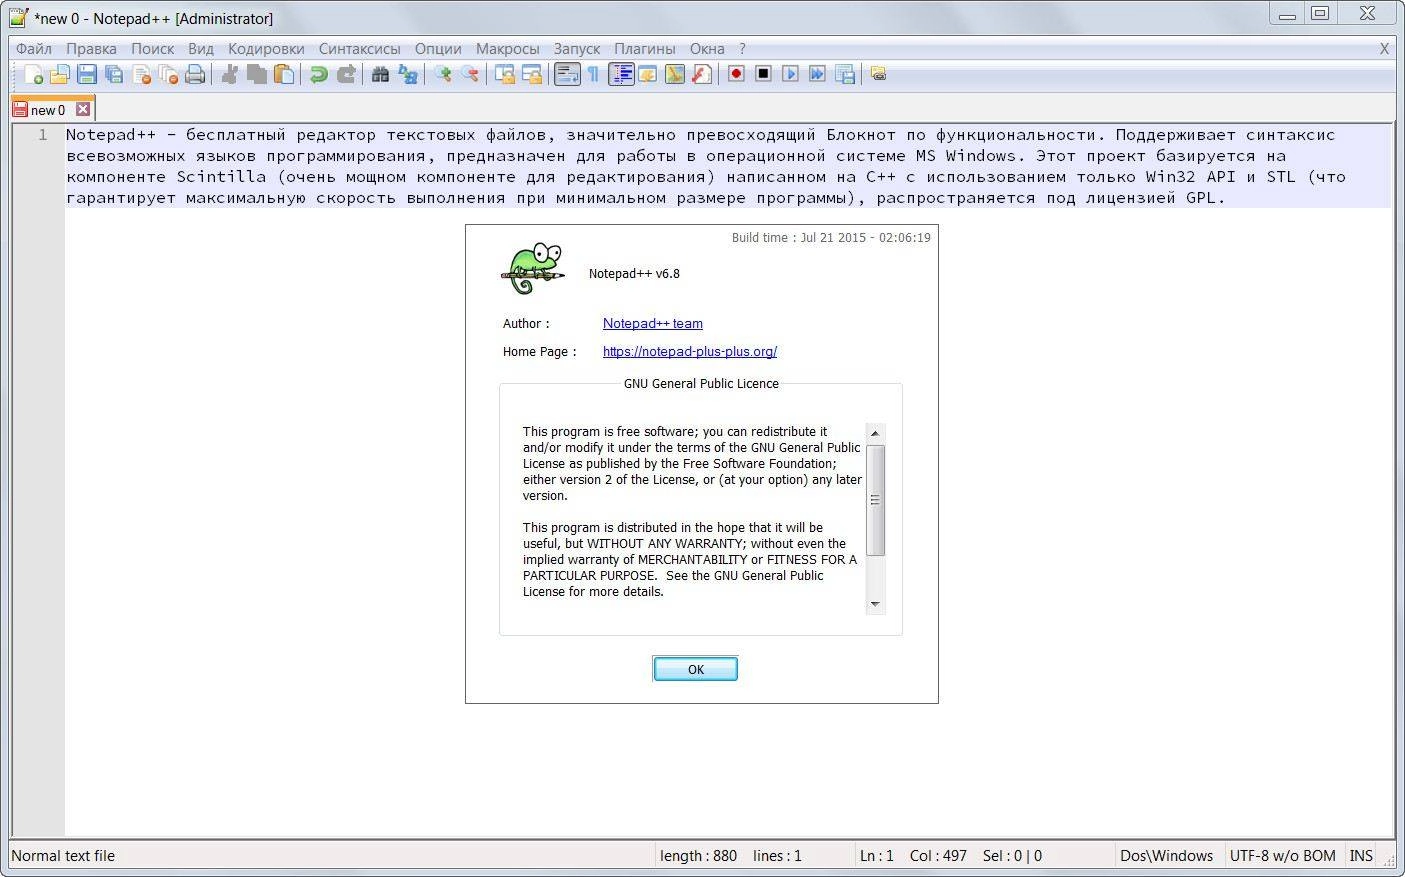This screenshot has width=1405, height=877.
Task: Create a new document with the New icon
Action: pyautogui.click(x=33, y=74)
